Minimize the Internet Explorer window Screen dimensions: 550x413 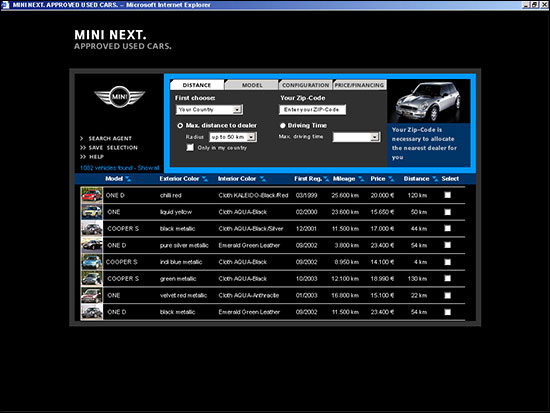pos(526,5)
